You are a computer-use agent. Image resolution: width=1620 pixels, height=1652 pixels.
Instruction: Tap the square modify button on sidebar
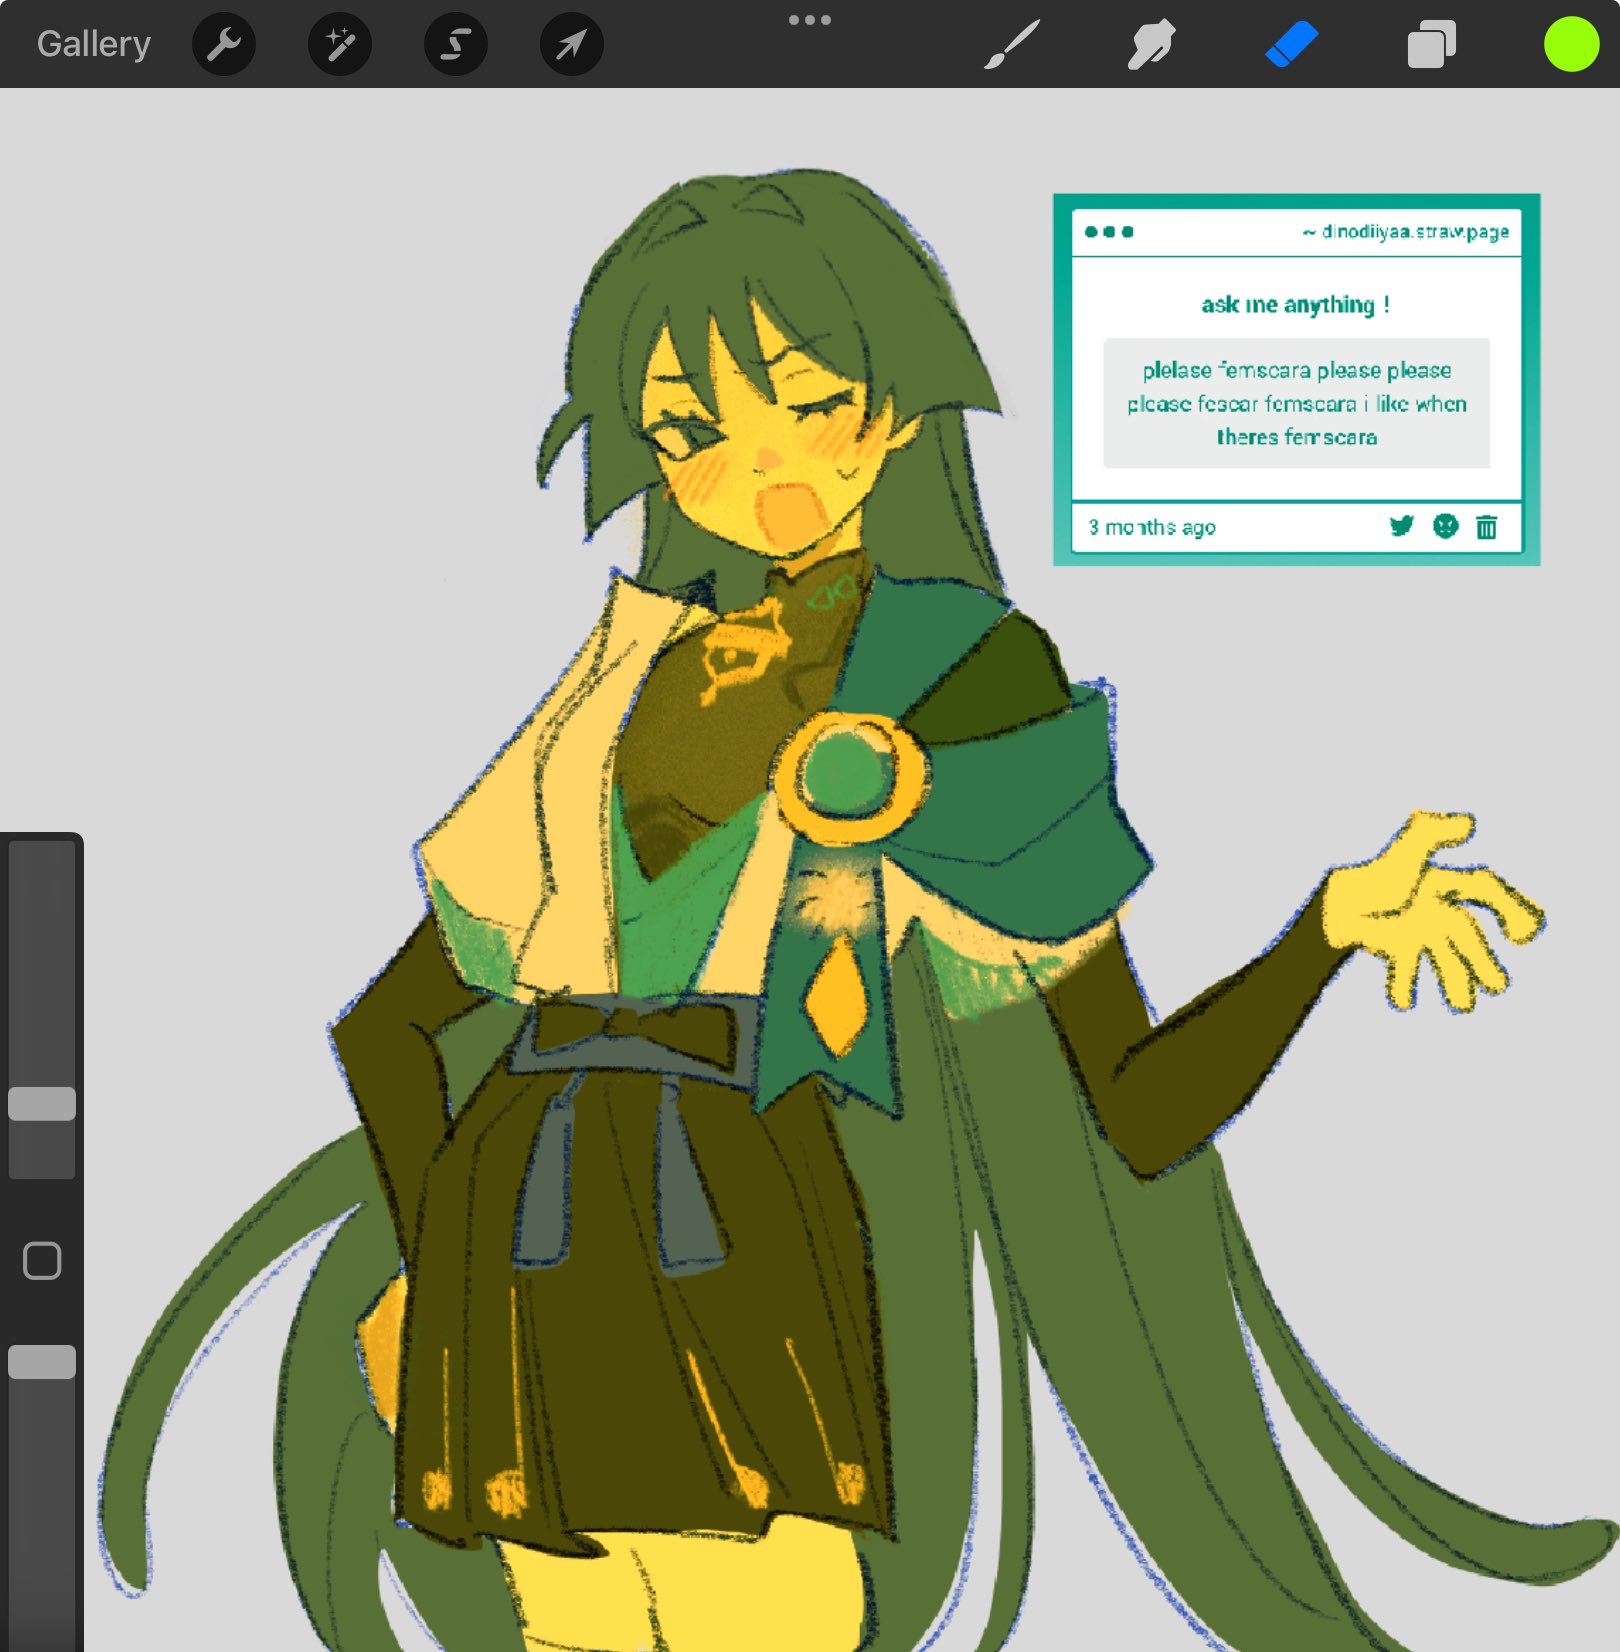[42, 1261]
